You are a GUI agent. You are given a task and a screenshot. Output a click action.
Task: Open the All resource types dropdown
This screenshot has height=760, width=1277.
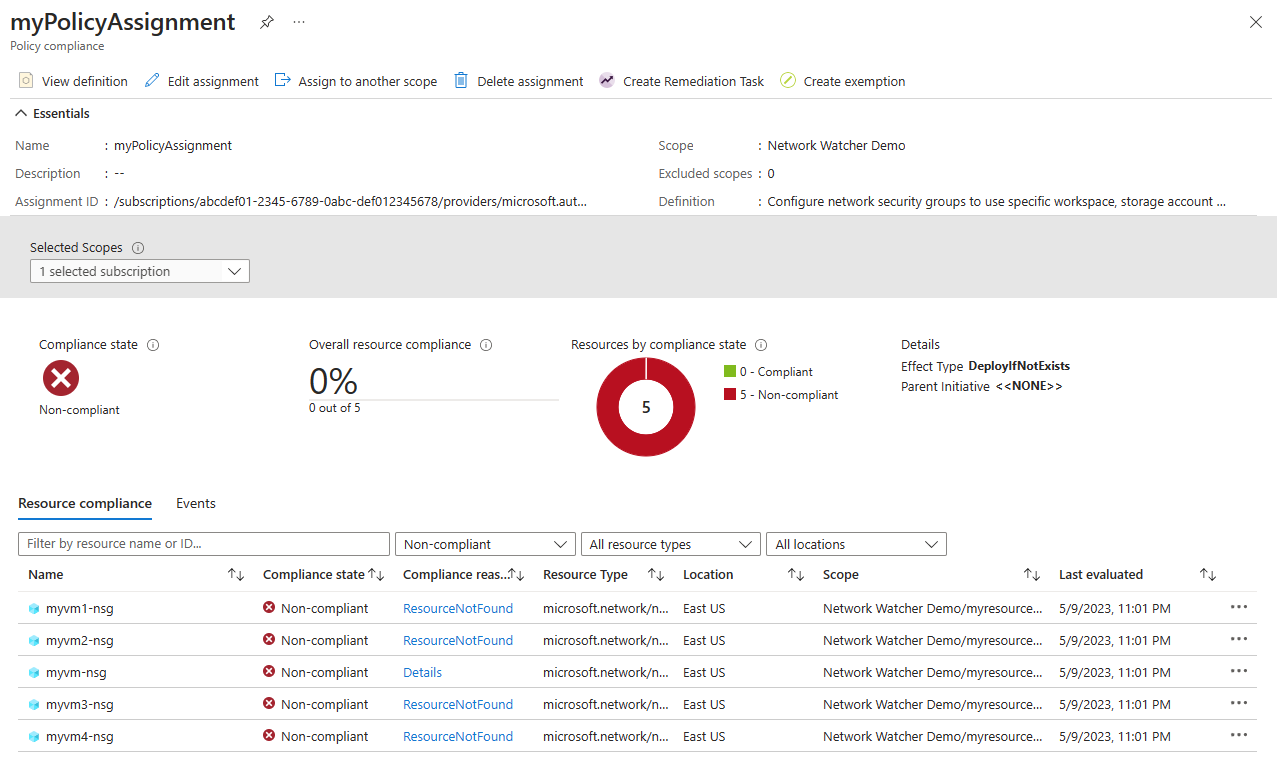click(x=670, y=544)
